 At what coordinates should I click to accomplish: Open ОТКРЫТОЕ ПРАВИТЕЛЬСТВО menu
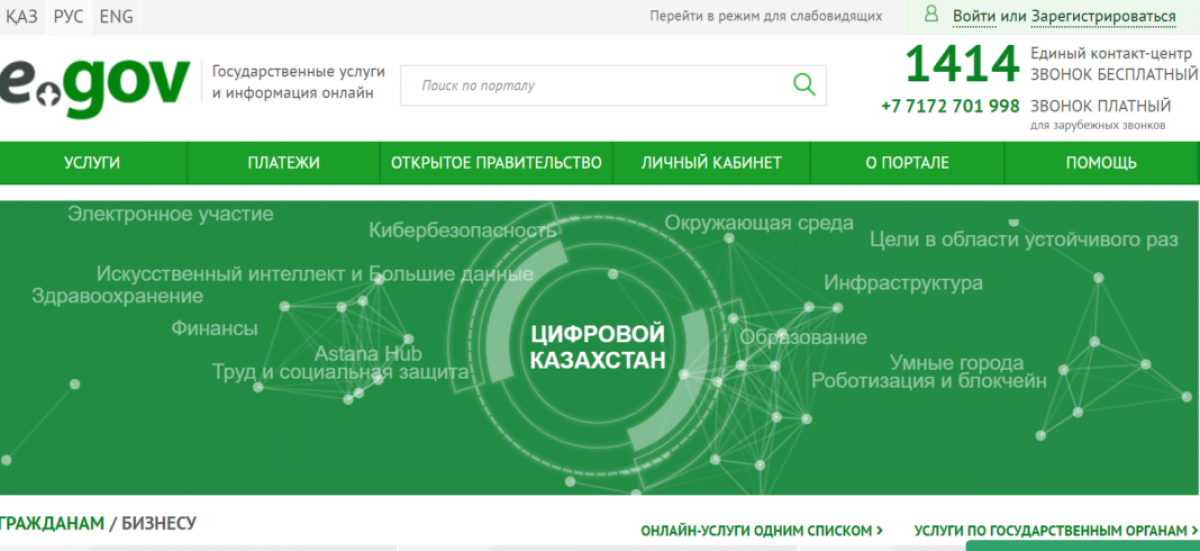[x=496, y=163]
